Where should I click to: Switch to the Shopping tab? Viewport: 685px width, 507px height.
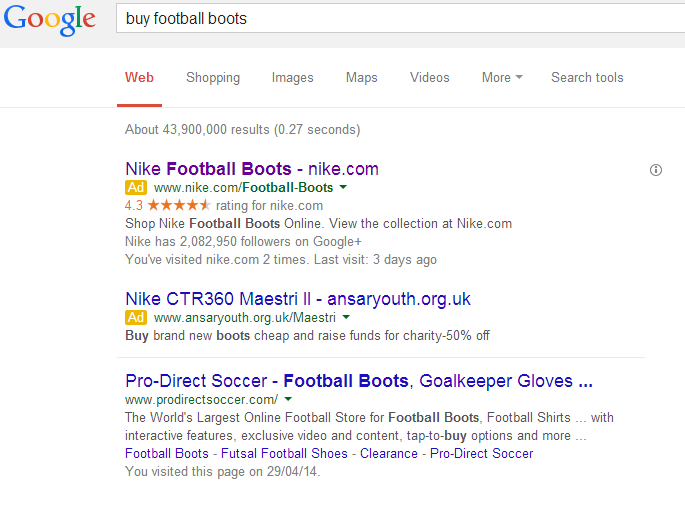coord(213,78)
